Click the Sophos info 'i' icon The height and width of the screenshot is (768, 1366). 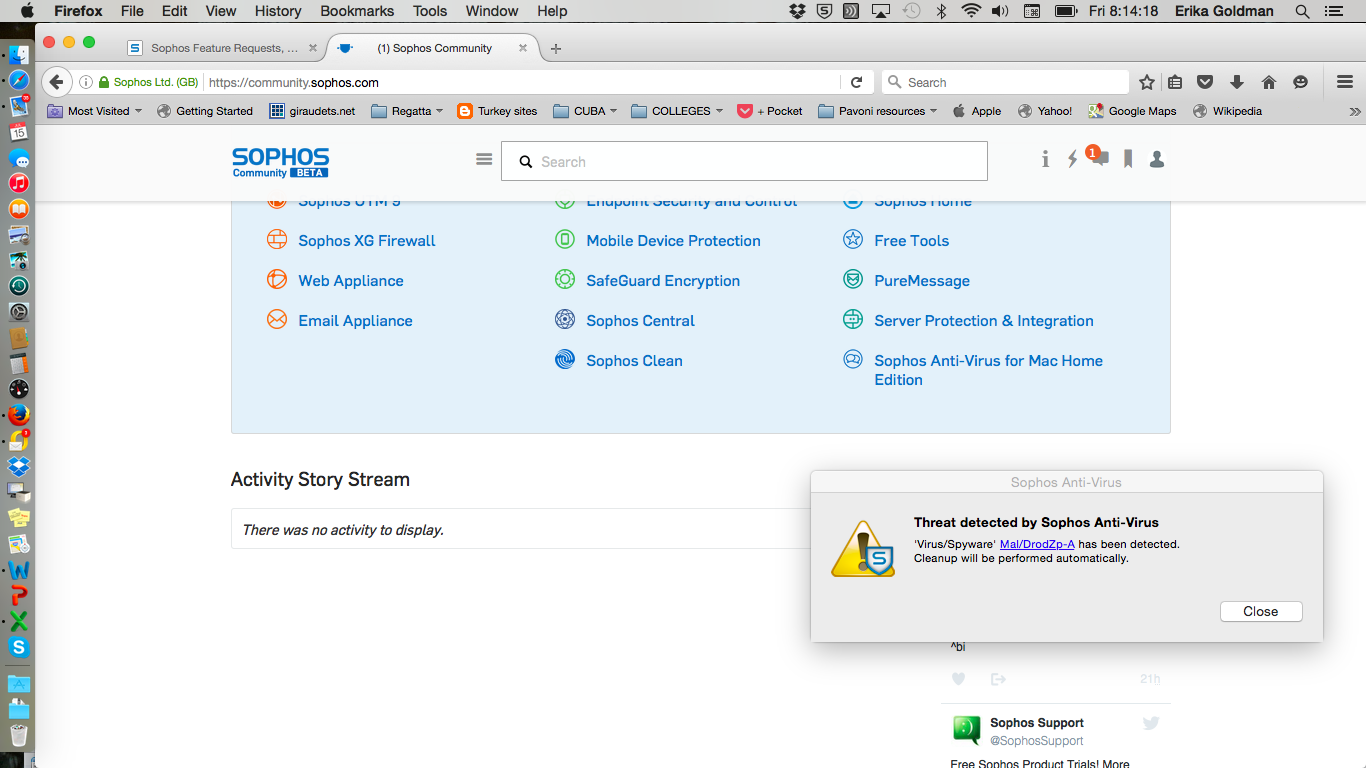pos(1045,159)
